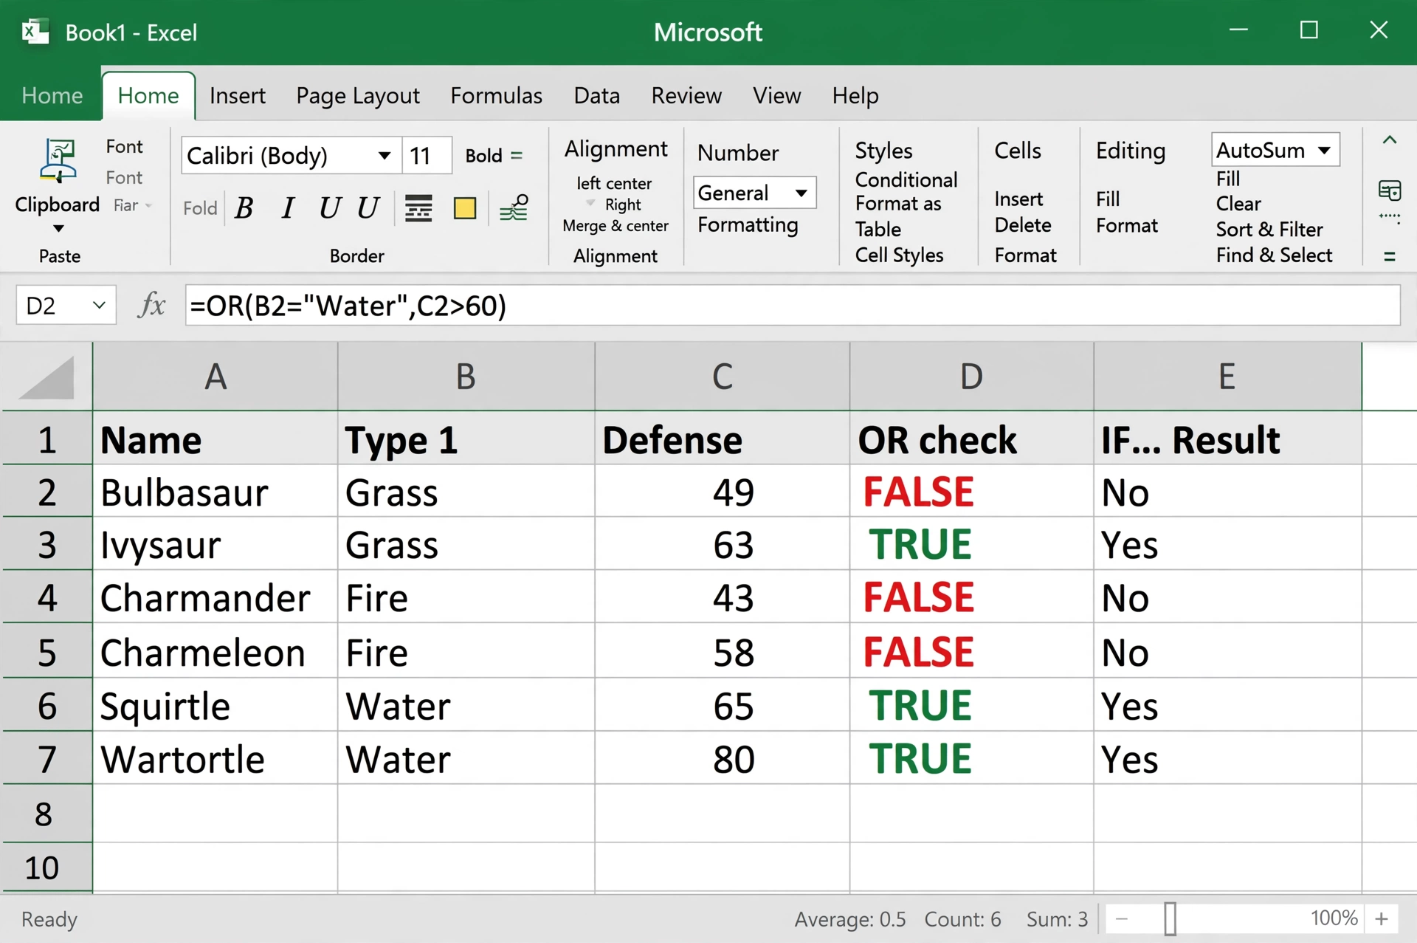The image size is (1417, 943).
Task: Click Average: 0.5 in the status bar
Action: 850,919
